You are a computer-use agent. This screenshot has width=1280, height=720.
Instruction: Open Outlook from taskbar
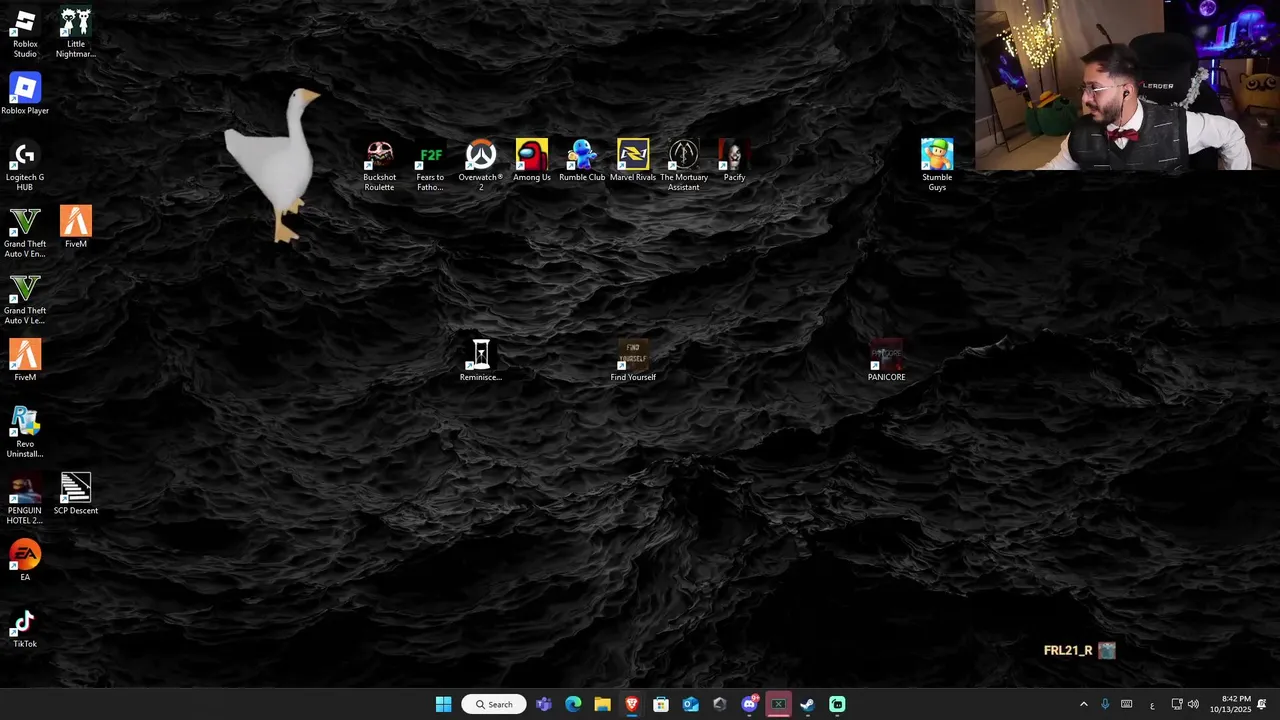[x=690, y=704]
